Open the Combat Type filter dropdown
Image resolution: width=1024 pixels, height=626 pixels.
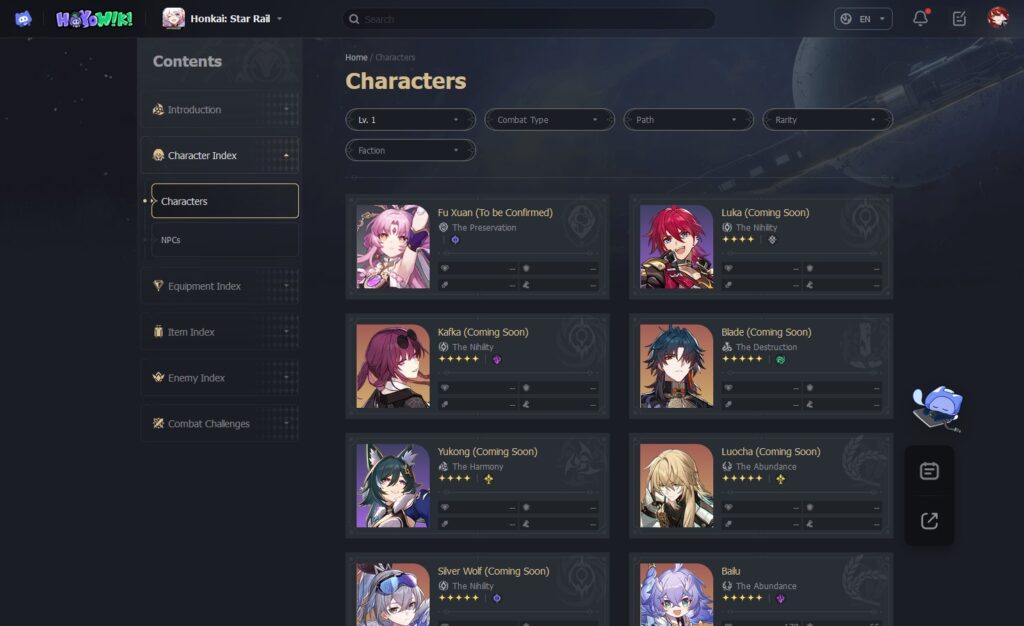coord(549,119)
